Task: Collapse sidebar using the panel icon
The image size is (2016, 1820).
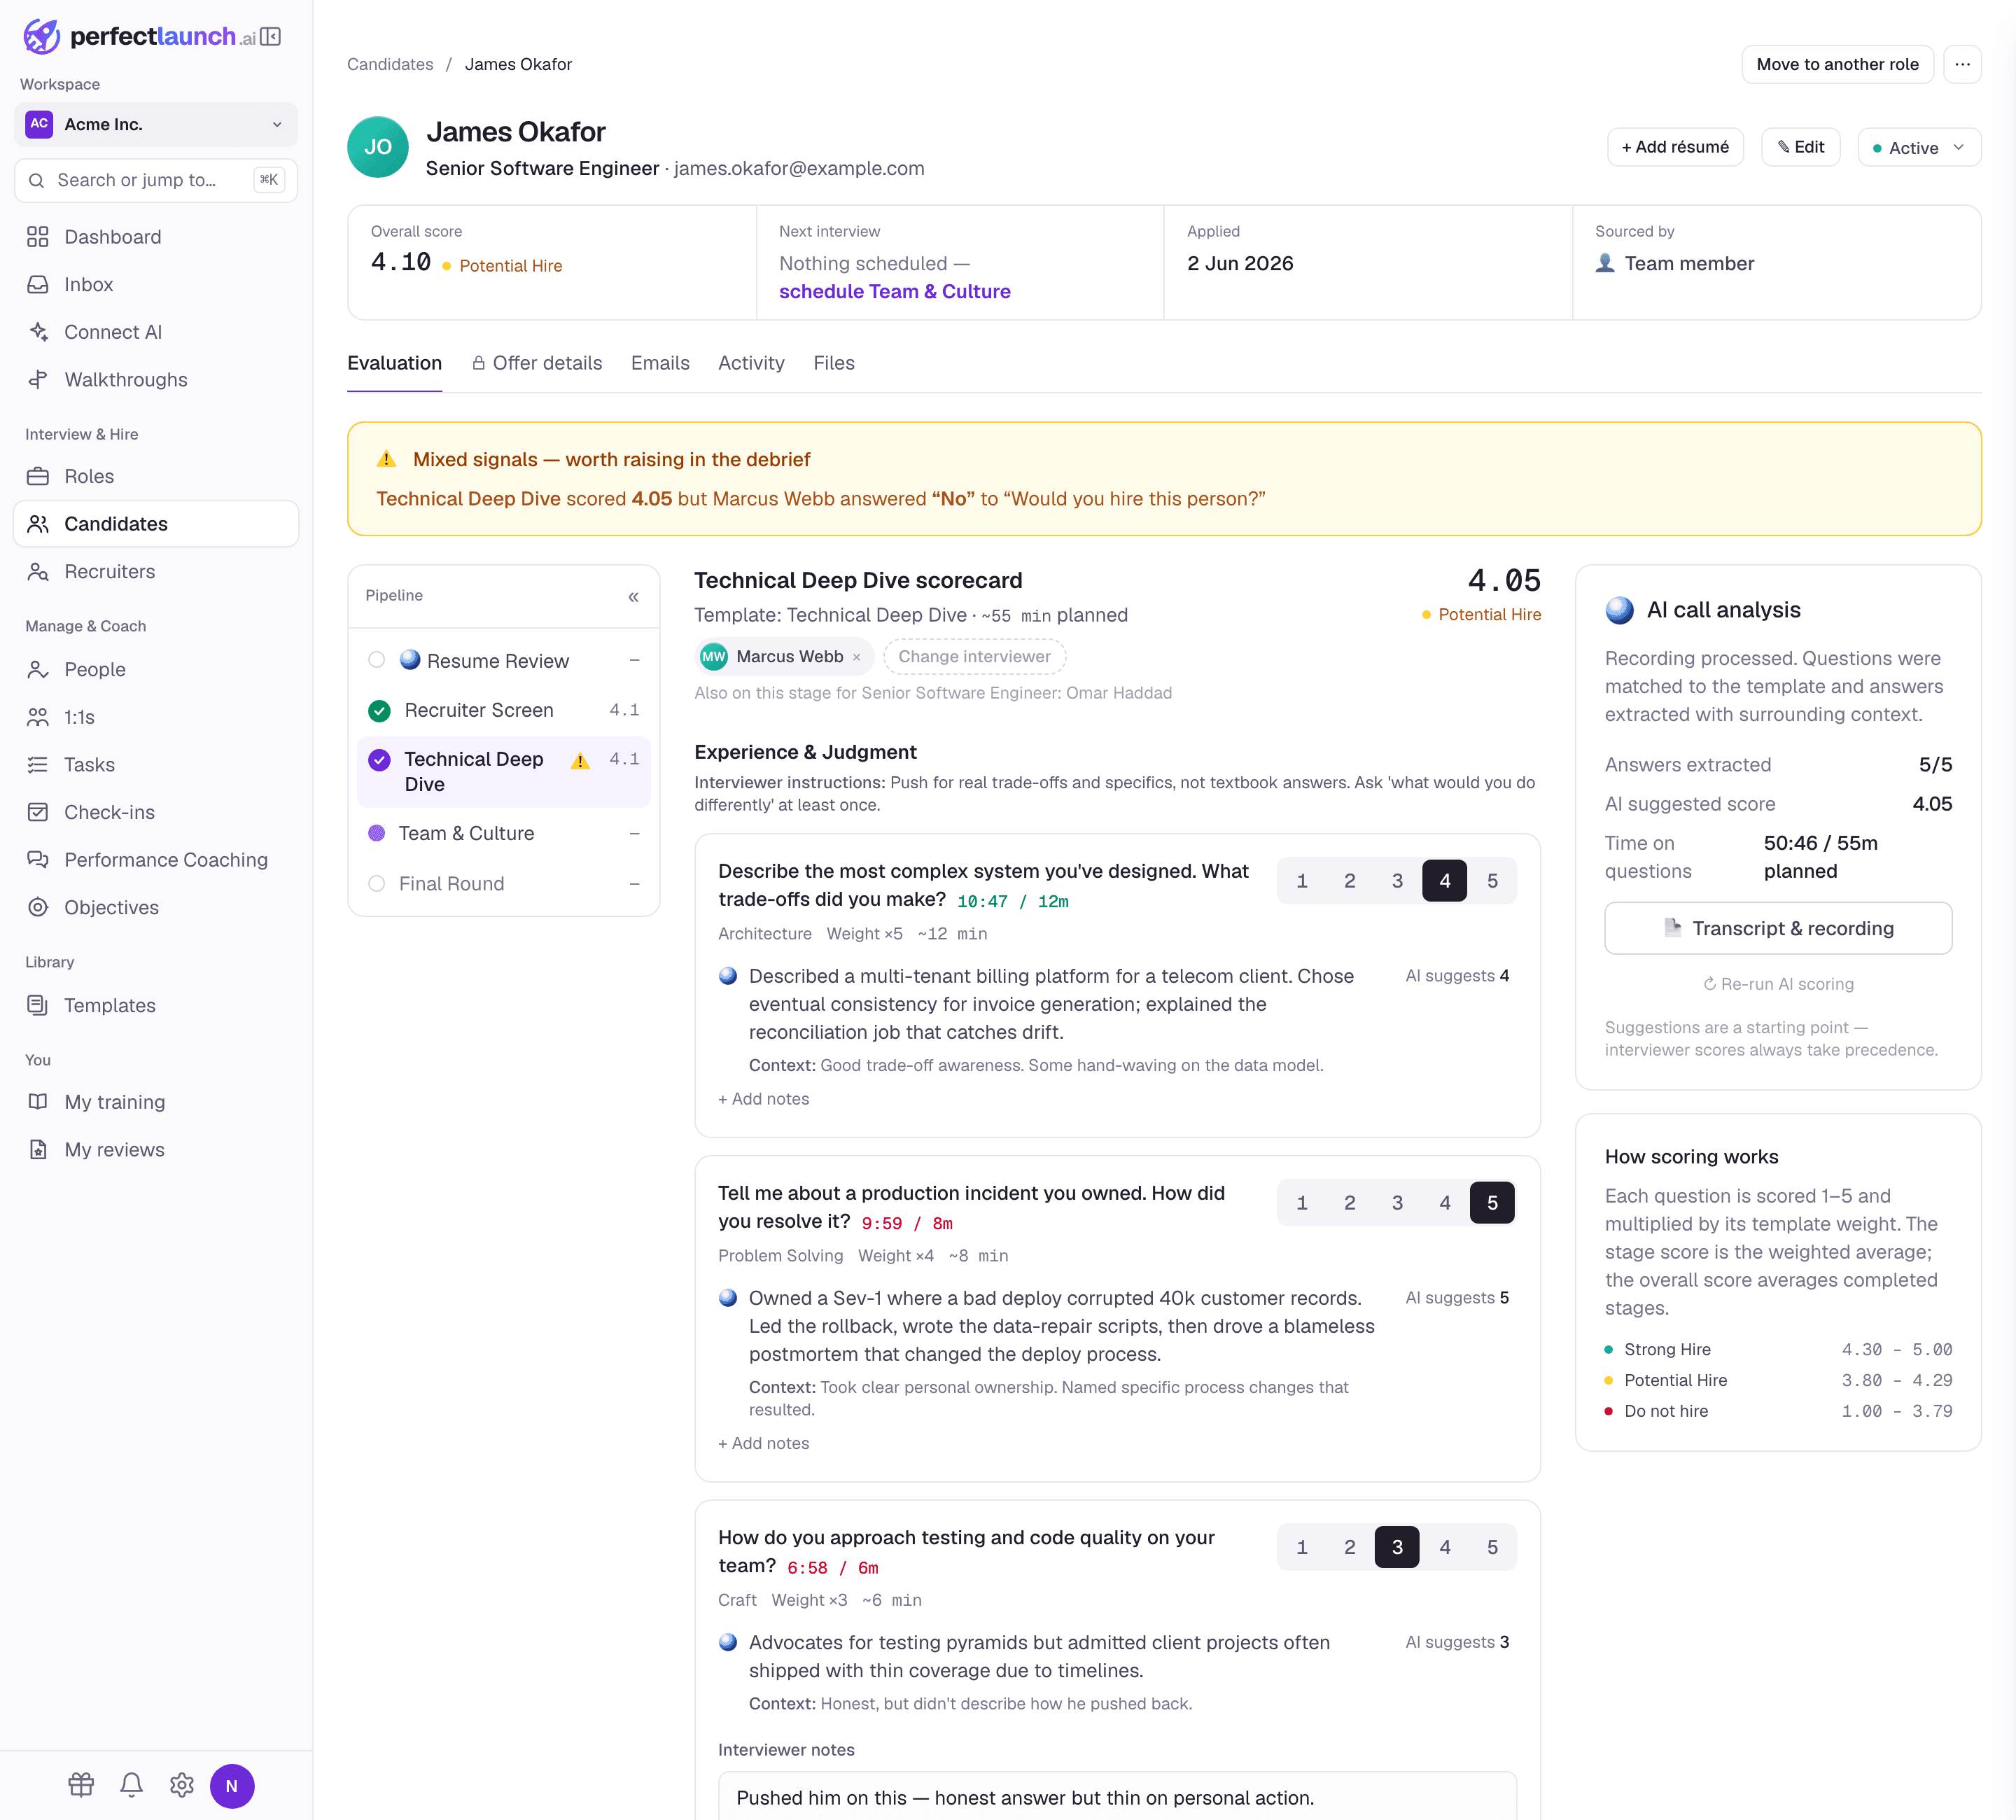Action: click(x=271, y=37)
